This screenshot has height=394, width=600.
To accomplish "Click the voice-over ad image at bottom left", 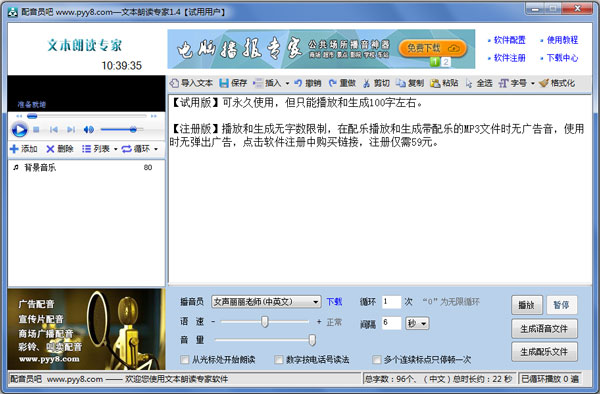I will (86, 329).
